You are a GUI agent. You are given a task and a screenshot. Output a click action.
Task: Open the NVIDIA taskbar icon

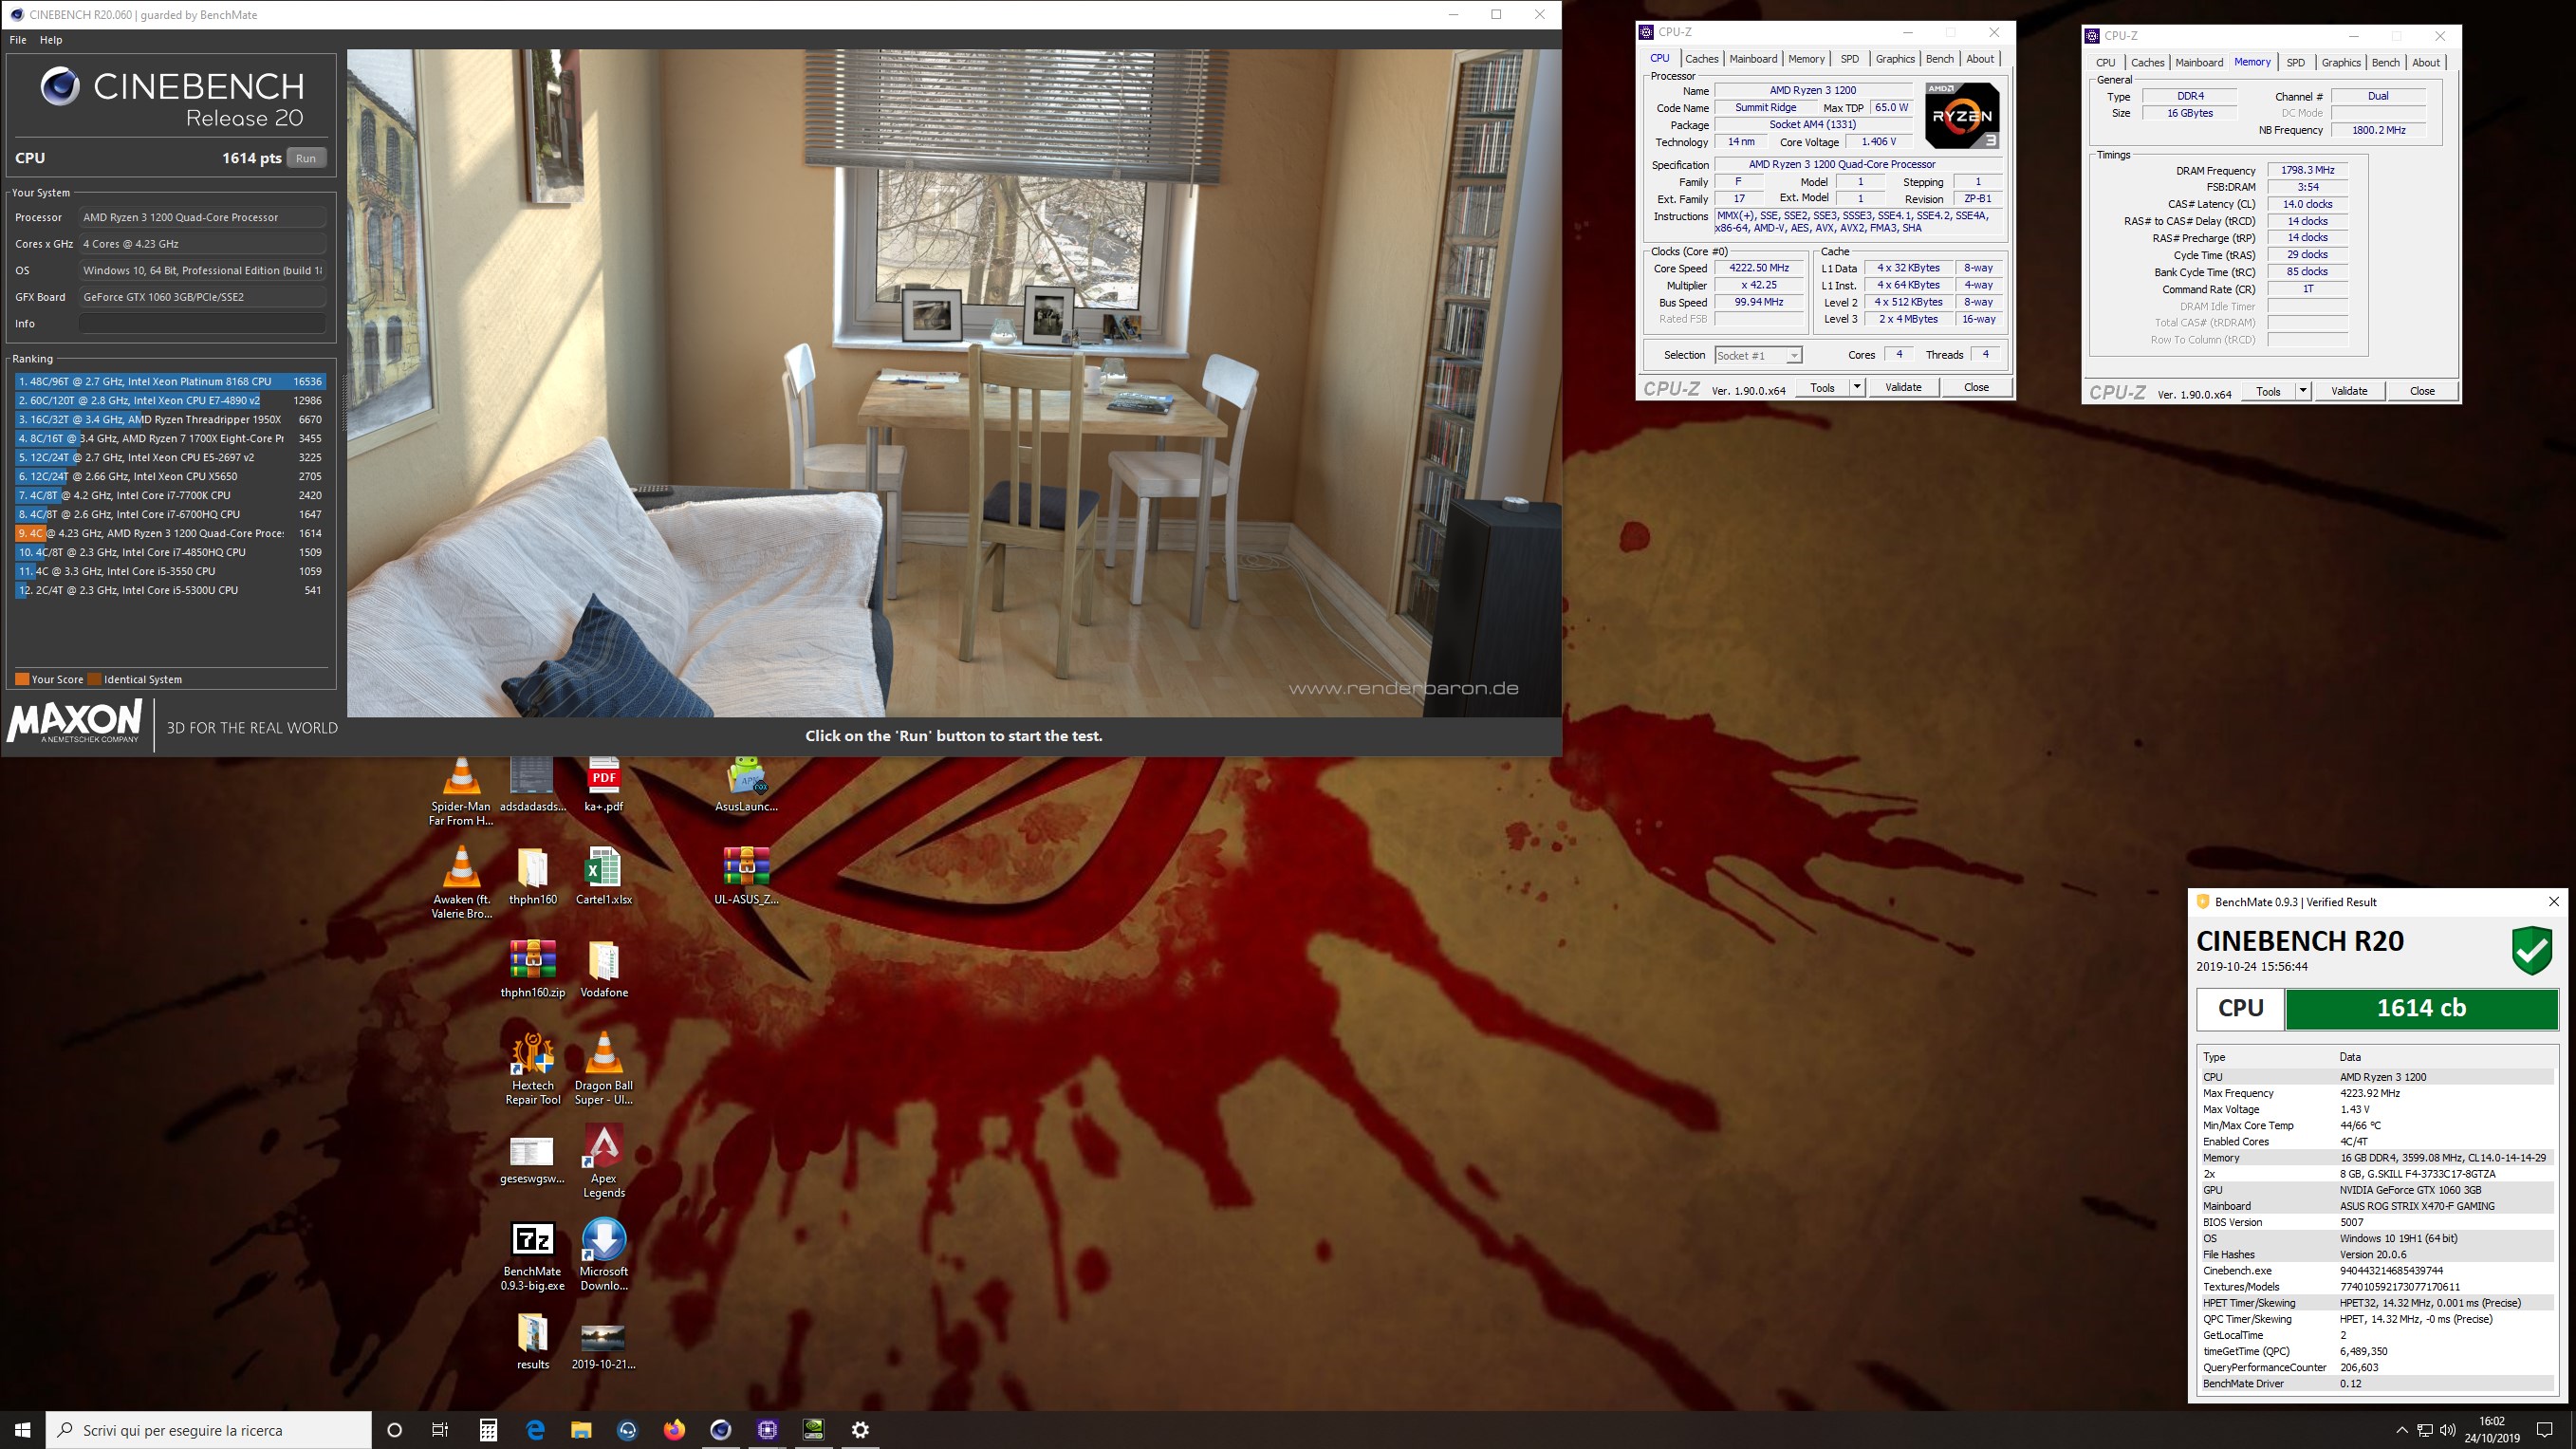814,1430
